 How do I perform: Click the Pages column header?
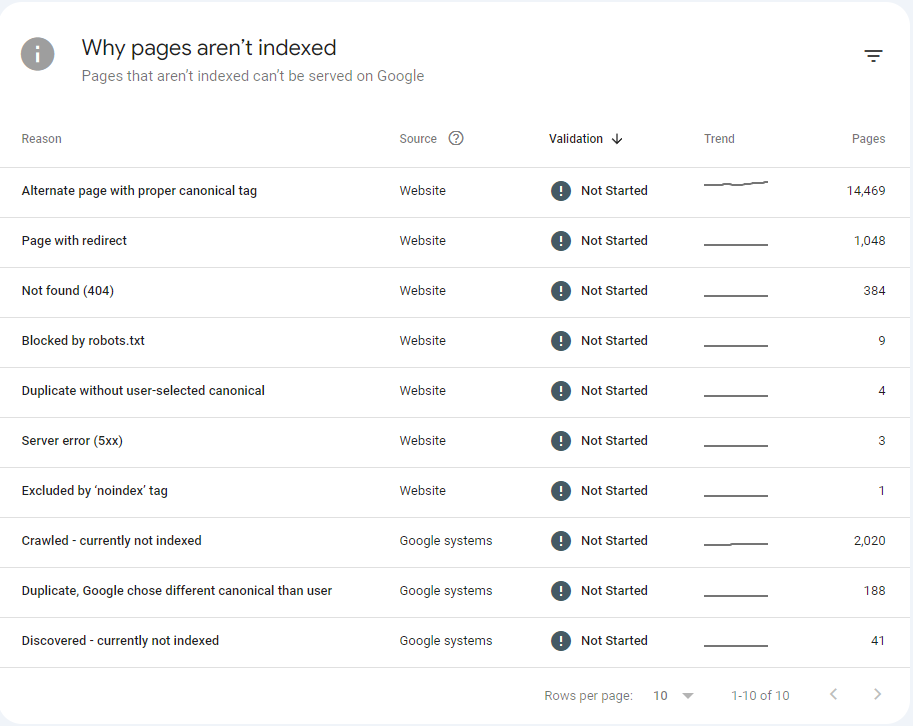point(868,139)
